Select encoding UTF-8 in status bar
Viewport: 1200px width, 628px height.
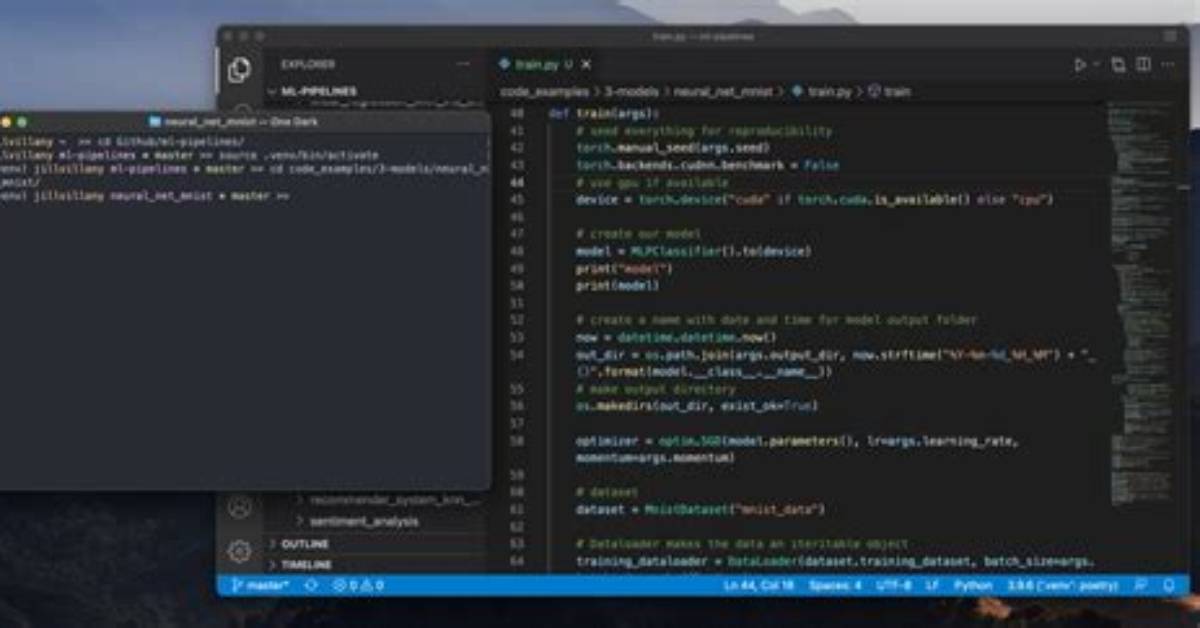coord(893,585)
